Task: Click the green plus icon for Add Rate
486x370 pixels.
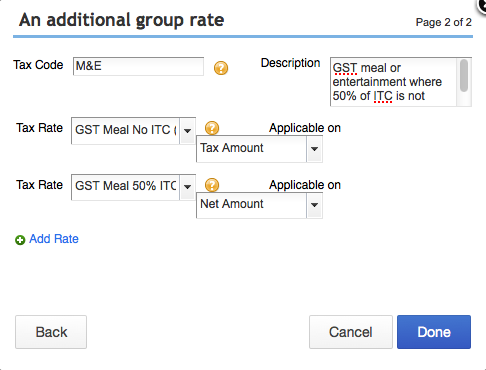Action: [20, 240]
